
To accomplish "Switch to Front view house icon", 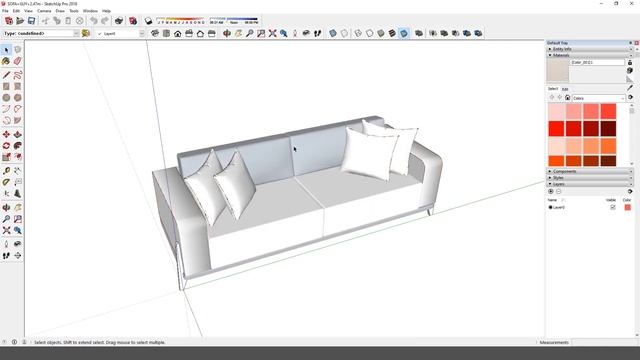I will pos(178,33).
